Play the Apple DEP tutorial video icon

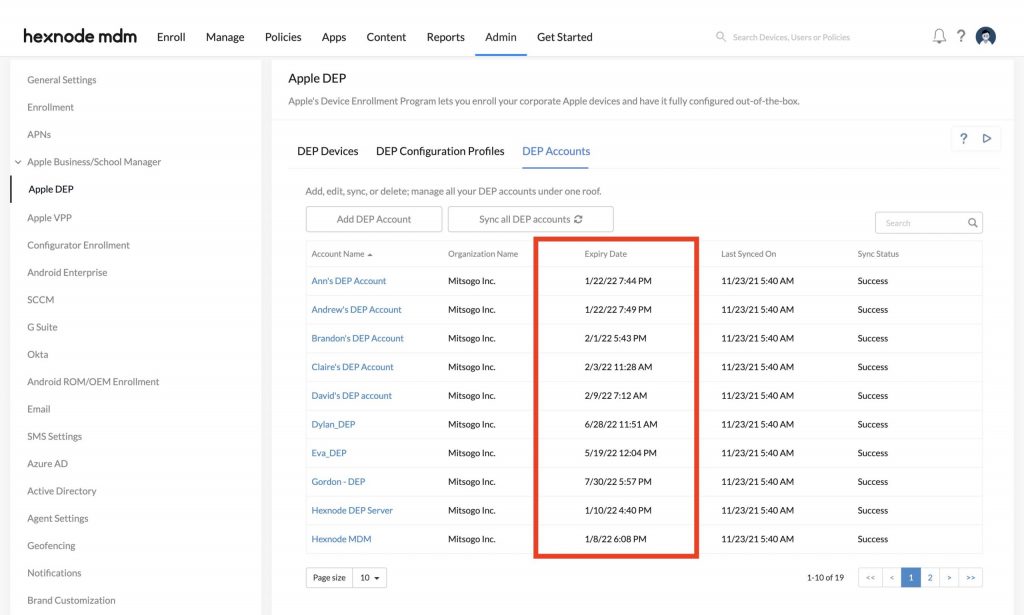[987, 138]
